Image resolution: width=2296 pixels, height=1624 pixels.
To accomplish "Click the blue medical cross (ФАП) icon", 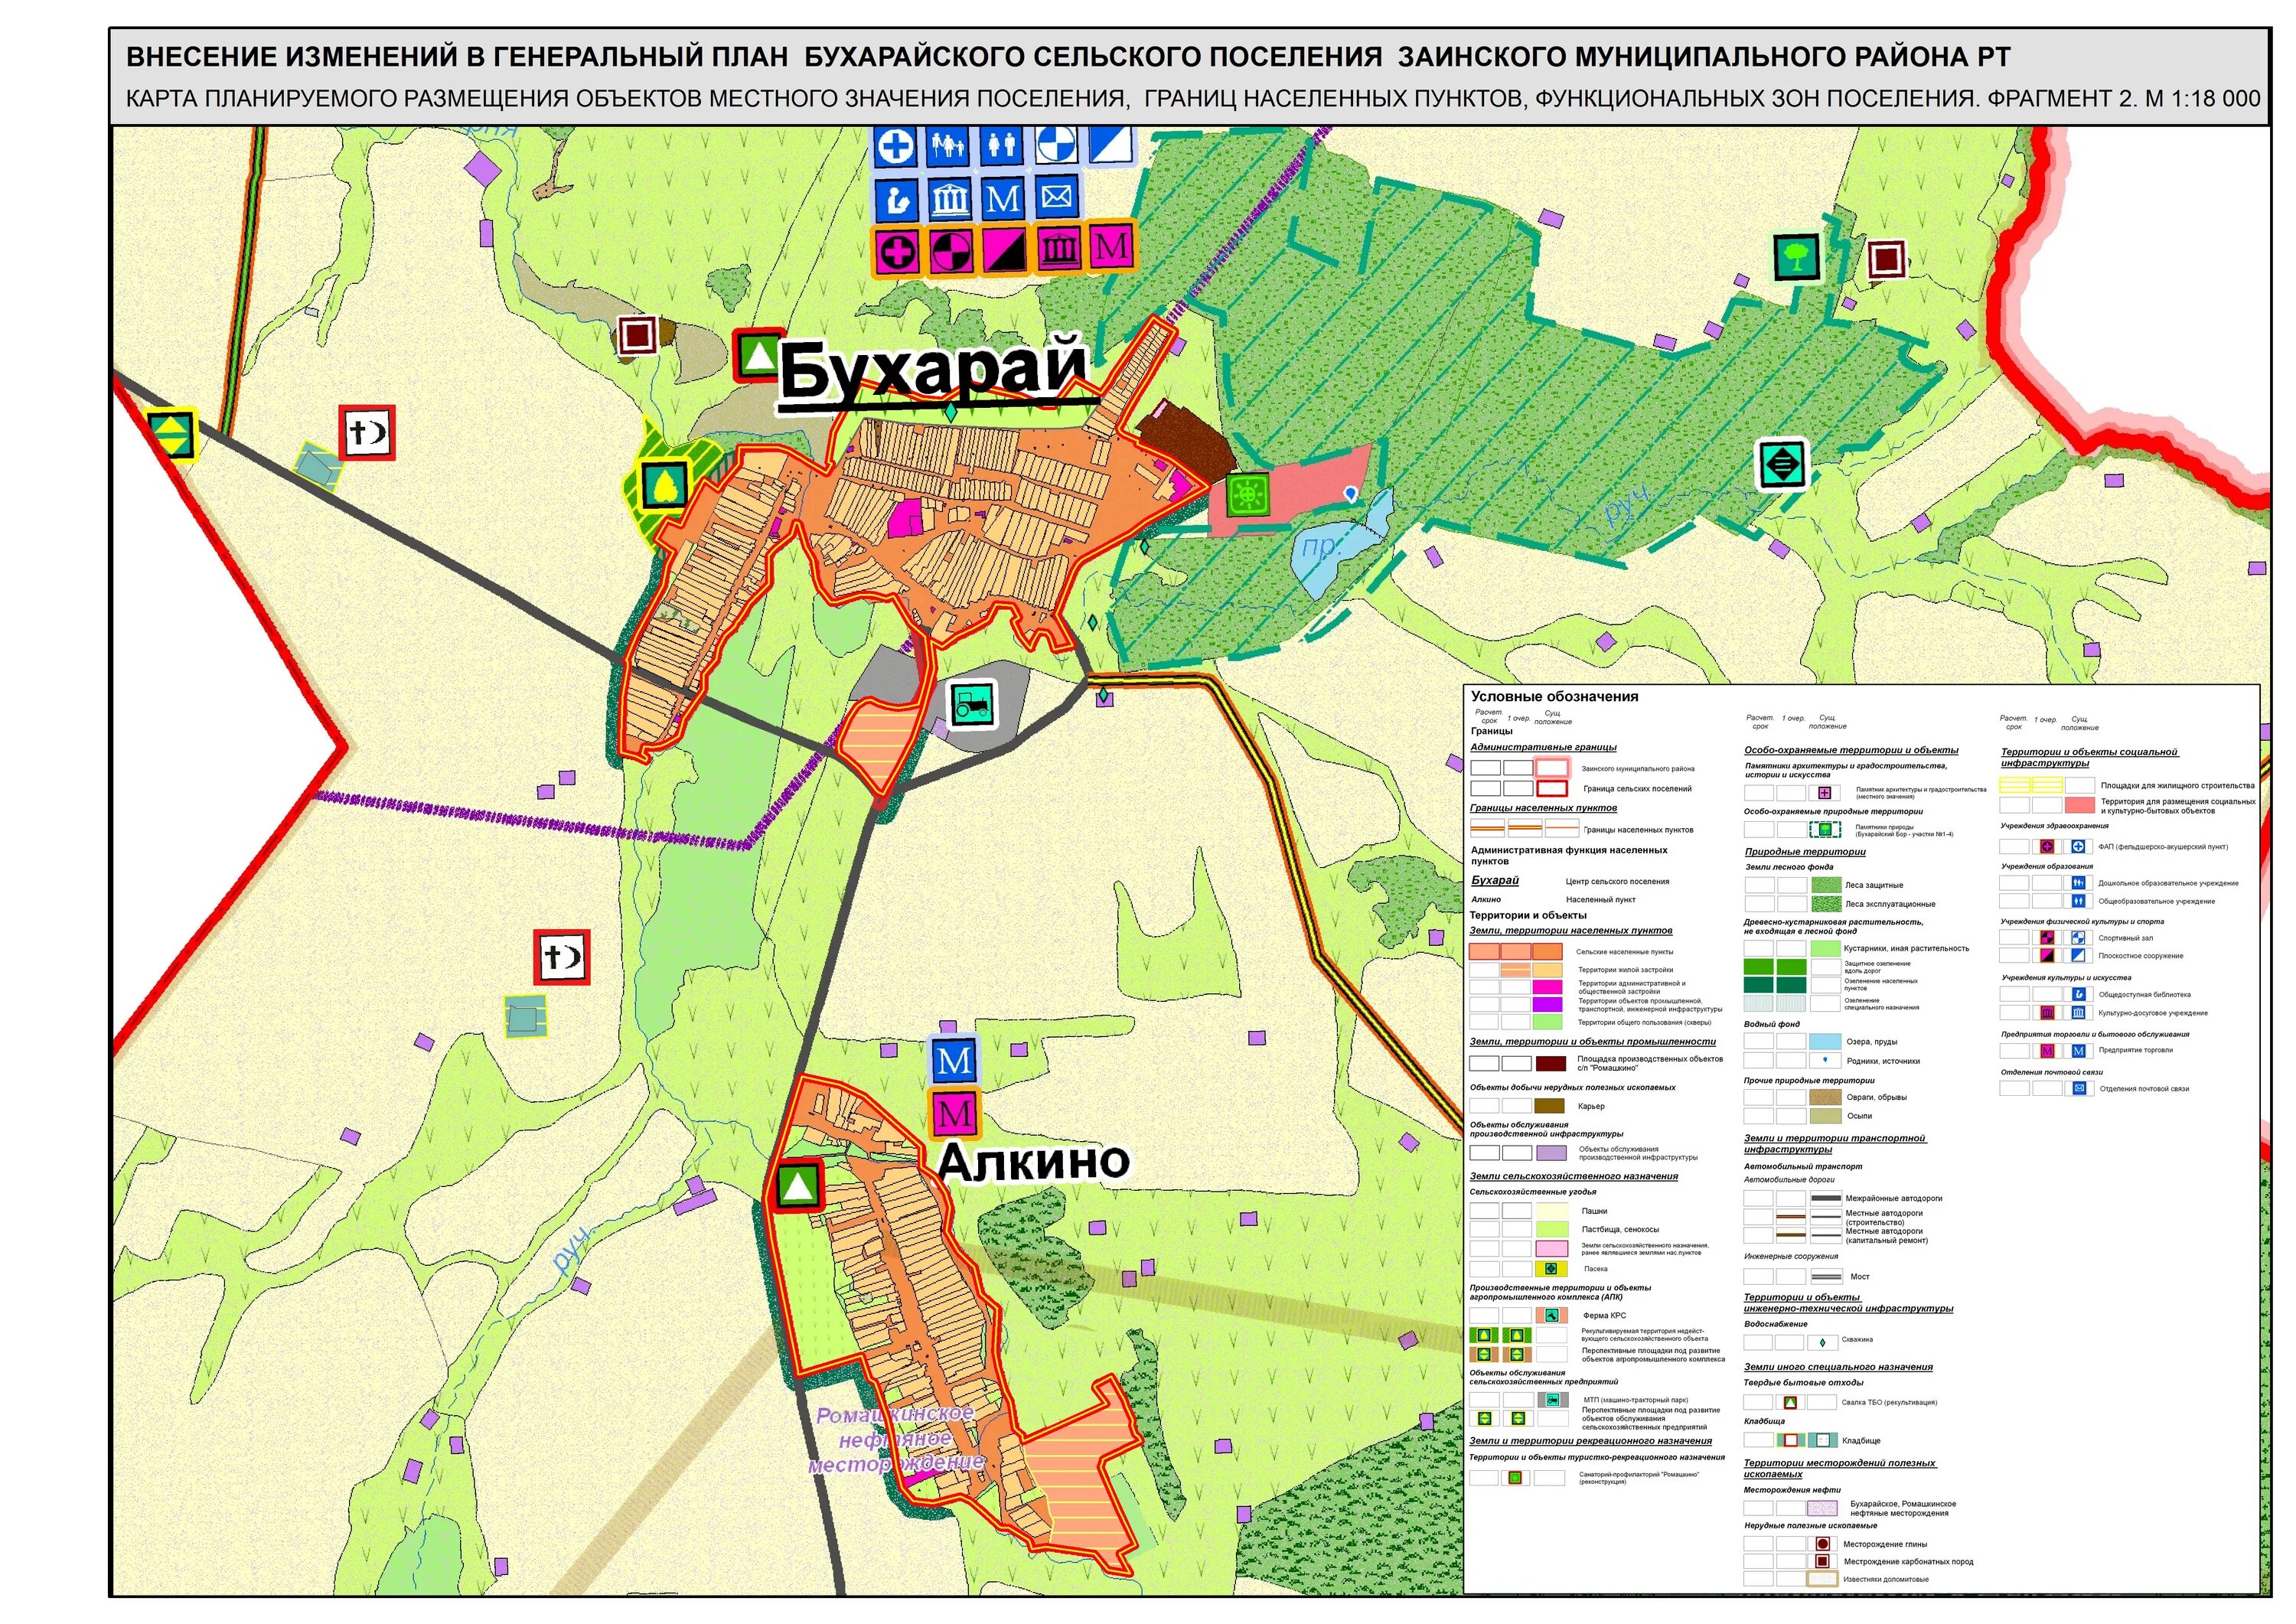I will 896,146.
